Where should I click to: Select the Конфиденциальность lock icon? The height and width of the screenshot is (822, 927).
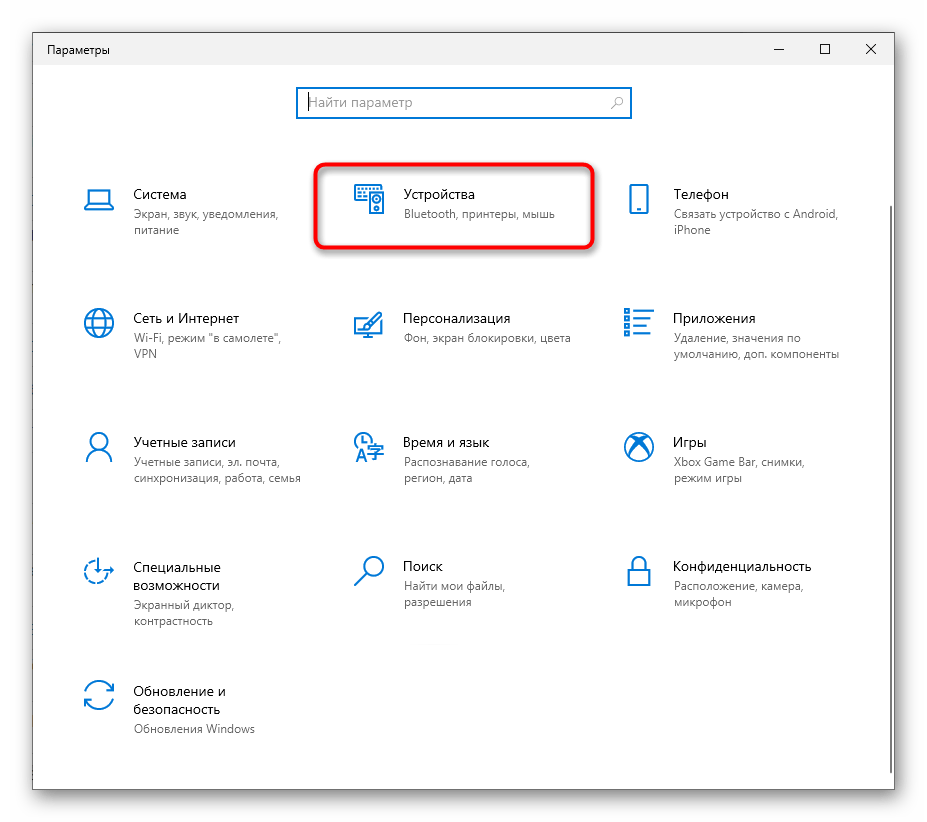(x=639, y=571)
